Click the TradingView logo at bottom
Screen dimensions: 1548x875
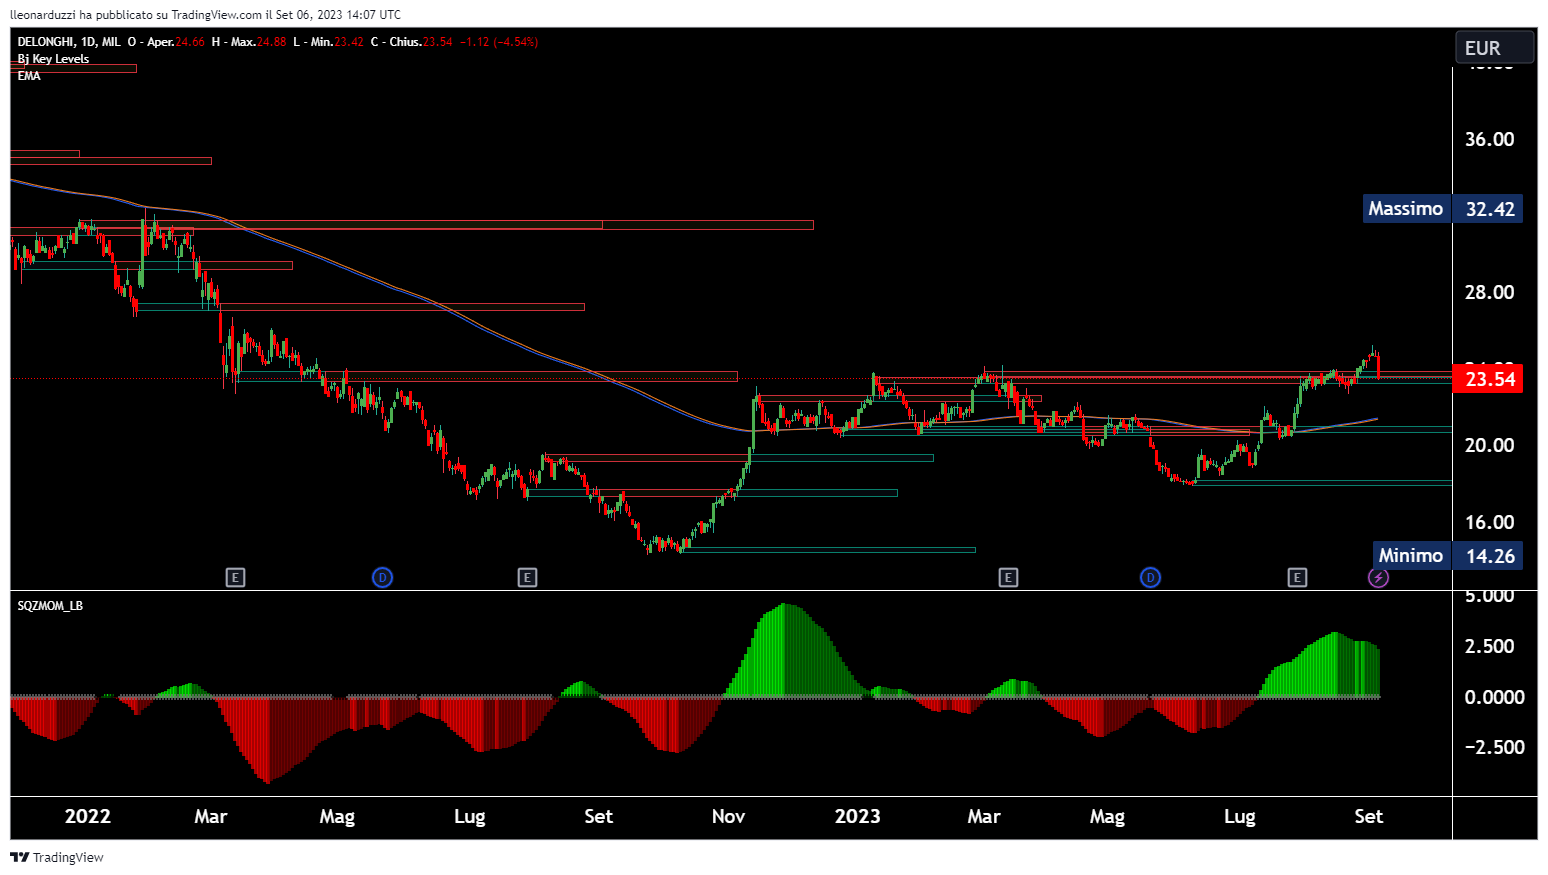click(57, 857)
